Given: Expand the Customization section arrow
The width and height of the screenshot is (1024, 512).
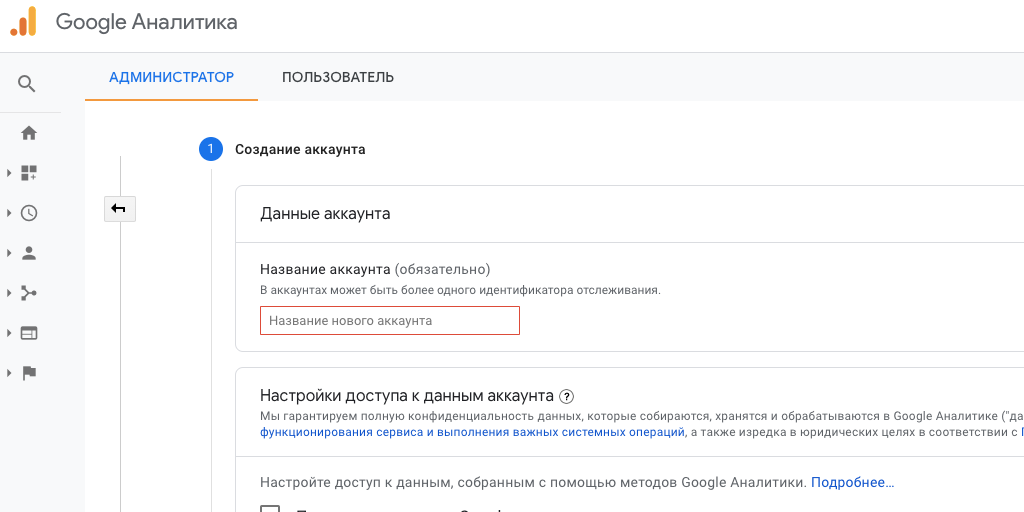Looking at the screenshot, I should 9,173.
